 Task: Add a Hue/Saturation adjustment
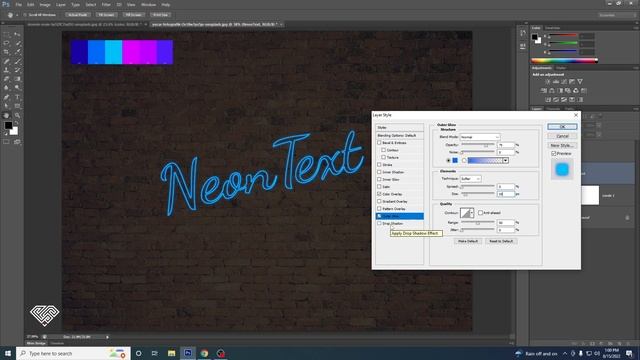coord(544,91)
